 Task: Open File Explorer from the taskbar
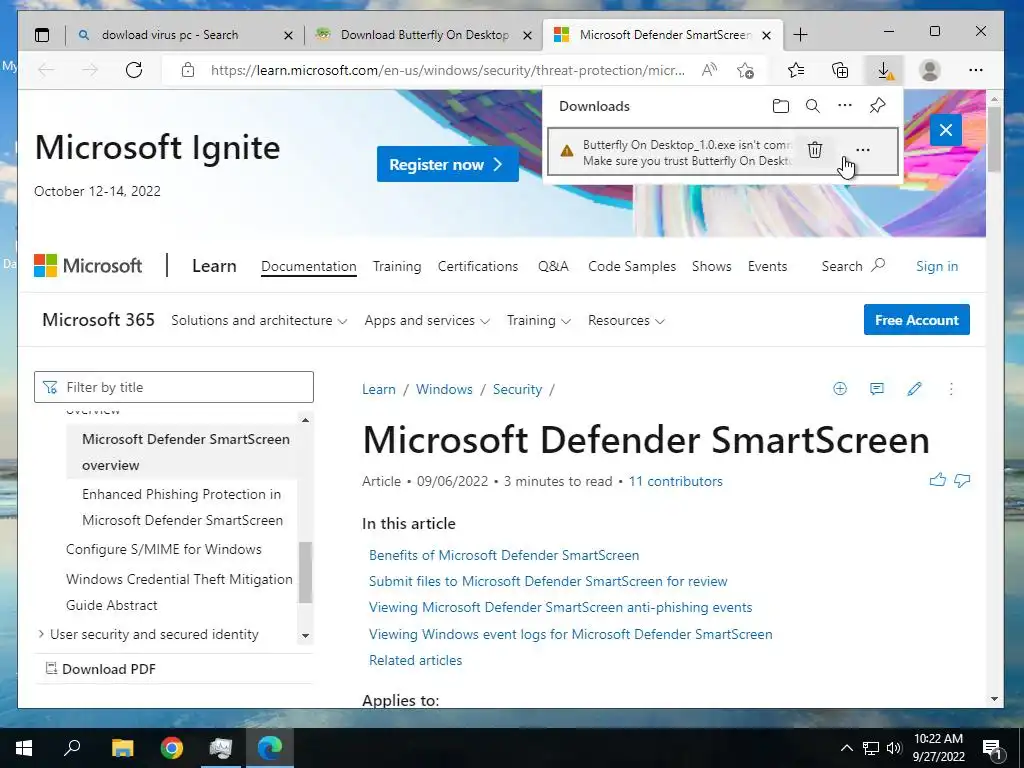click(x=122, y=748)
